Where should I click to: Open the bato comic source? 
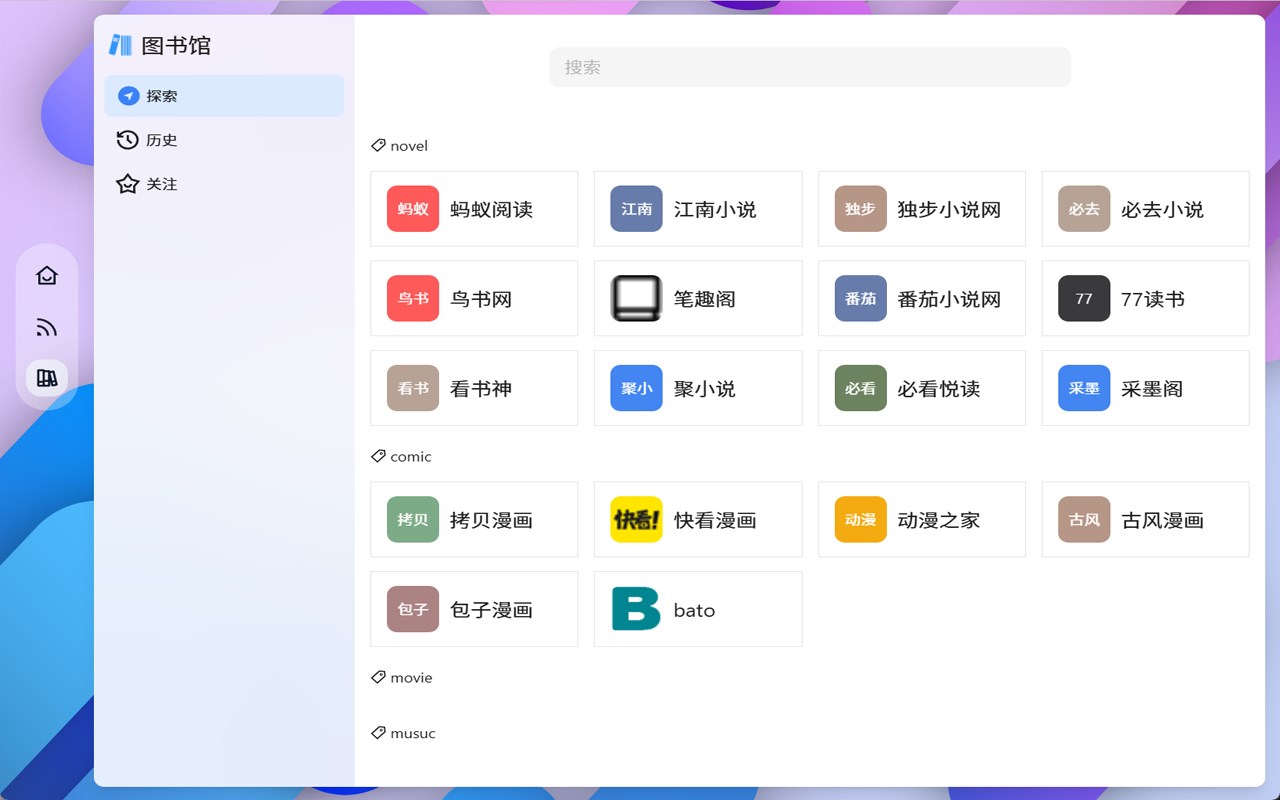point(698,609)
